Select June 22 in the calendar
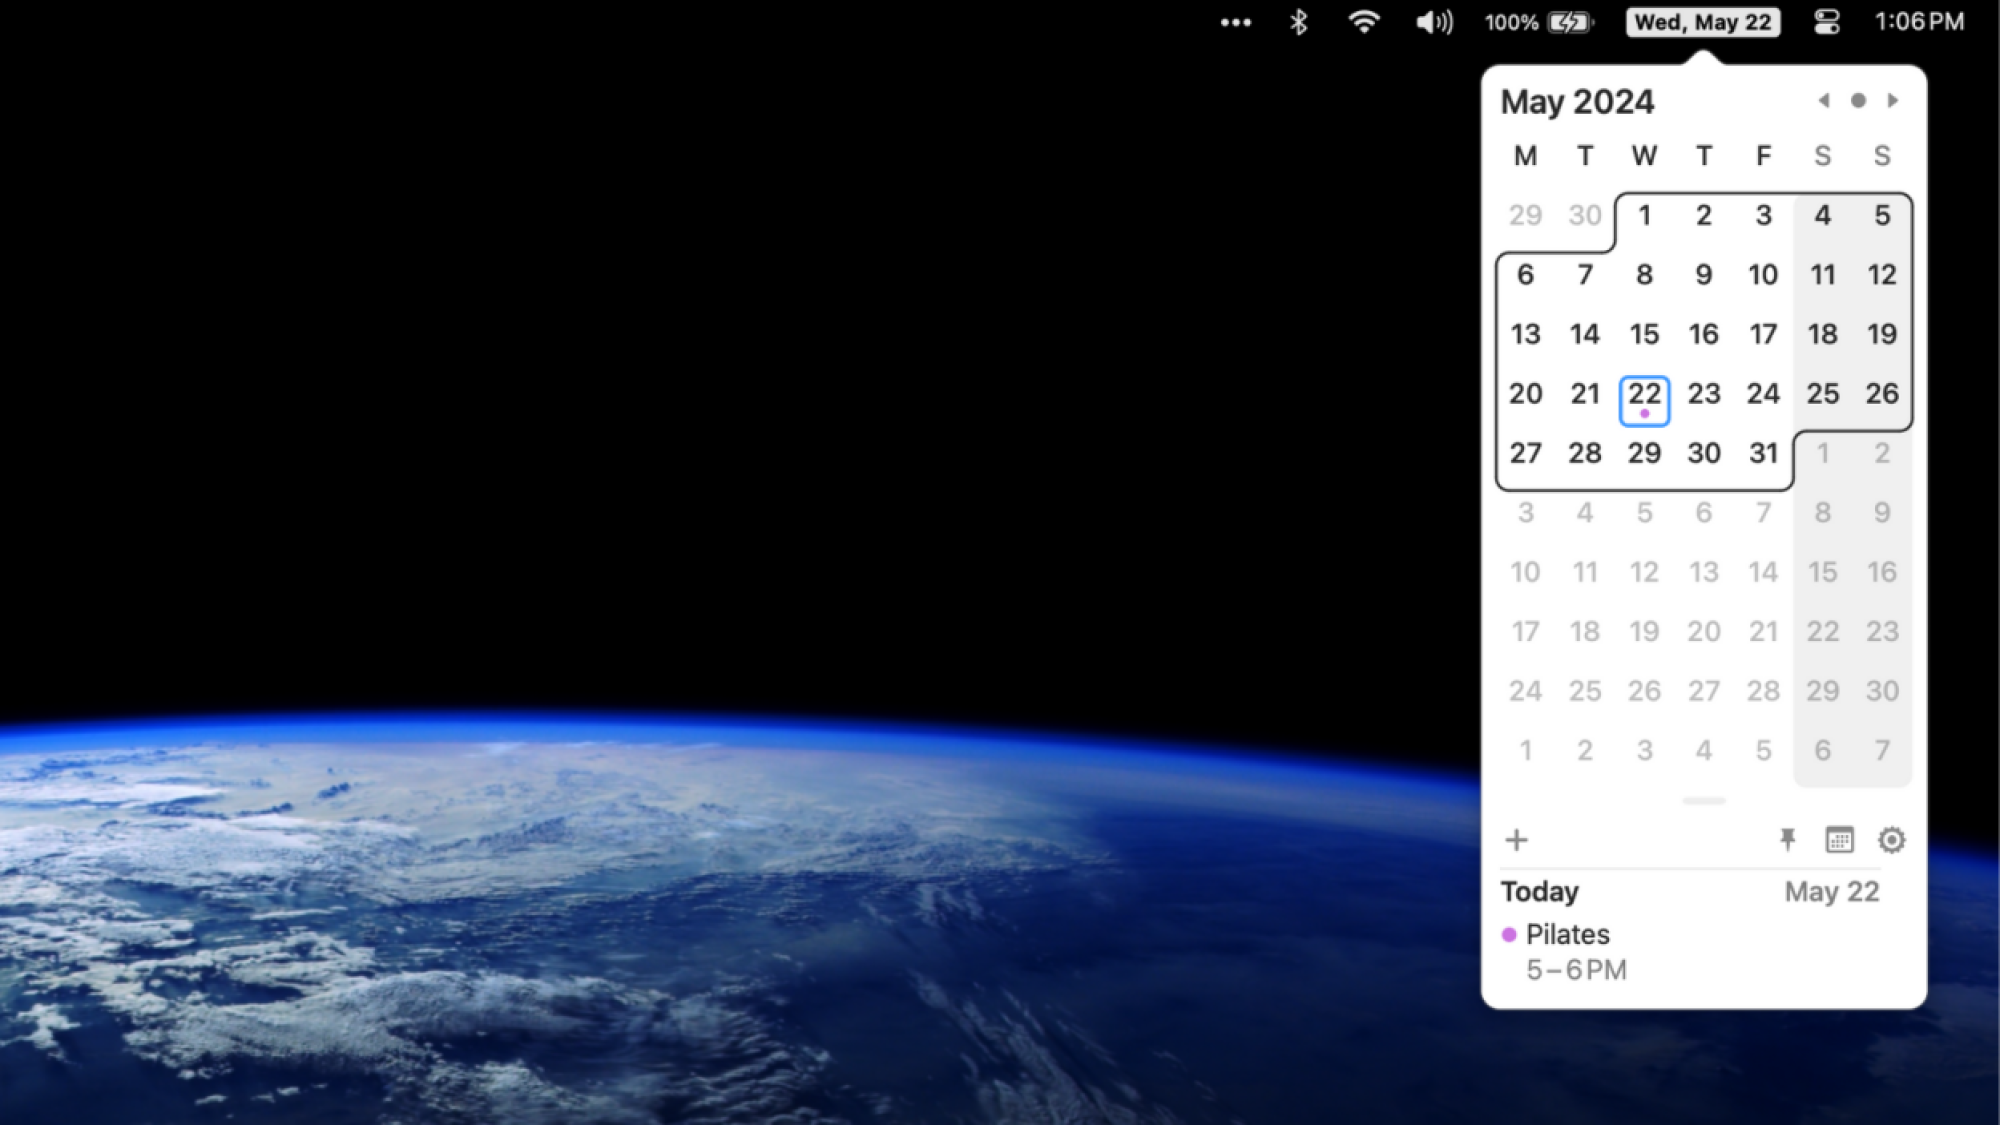 click(x=1823, y=632)
